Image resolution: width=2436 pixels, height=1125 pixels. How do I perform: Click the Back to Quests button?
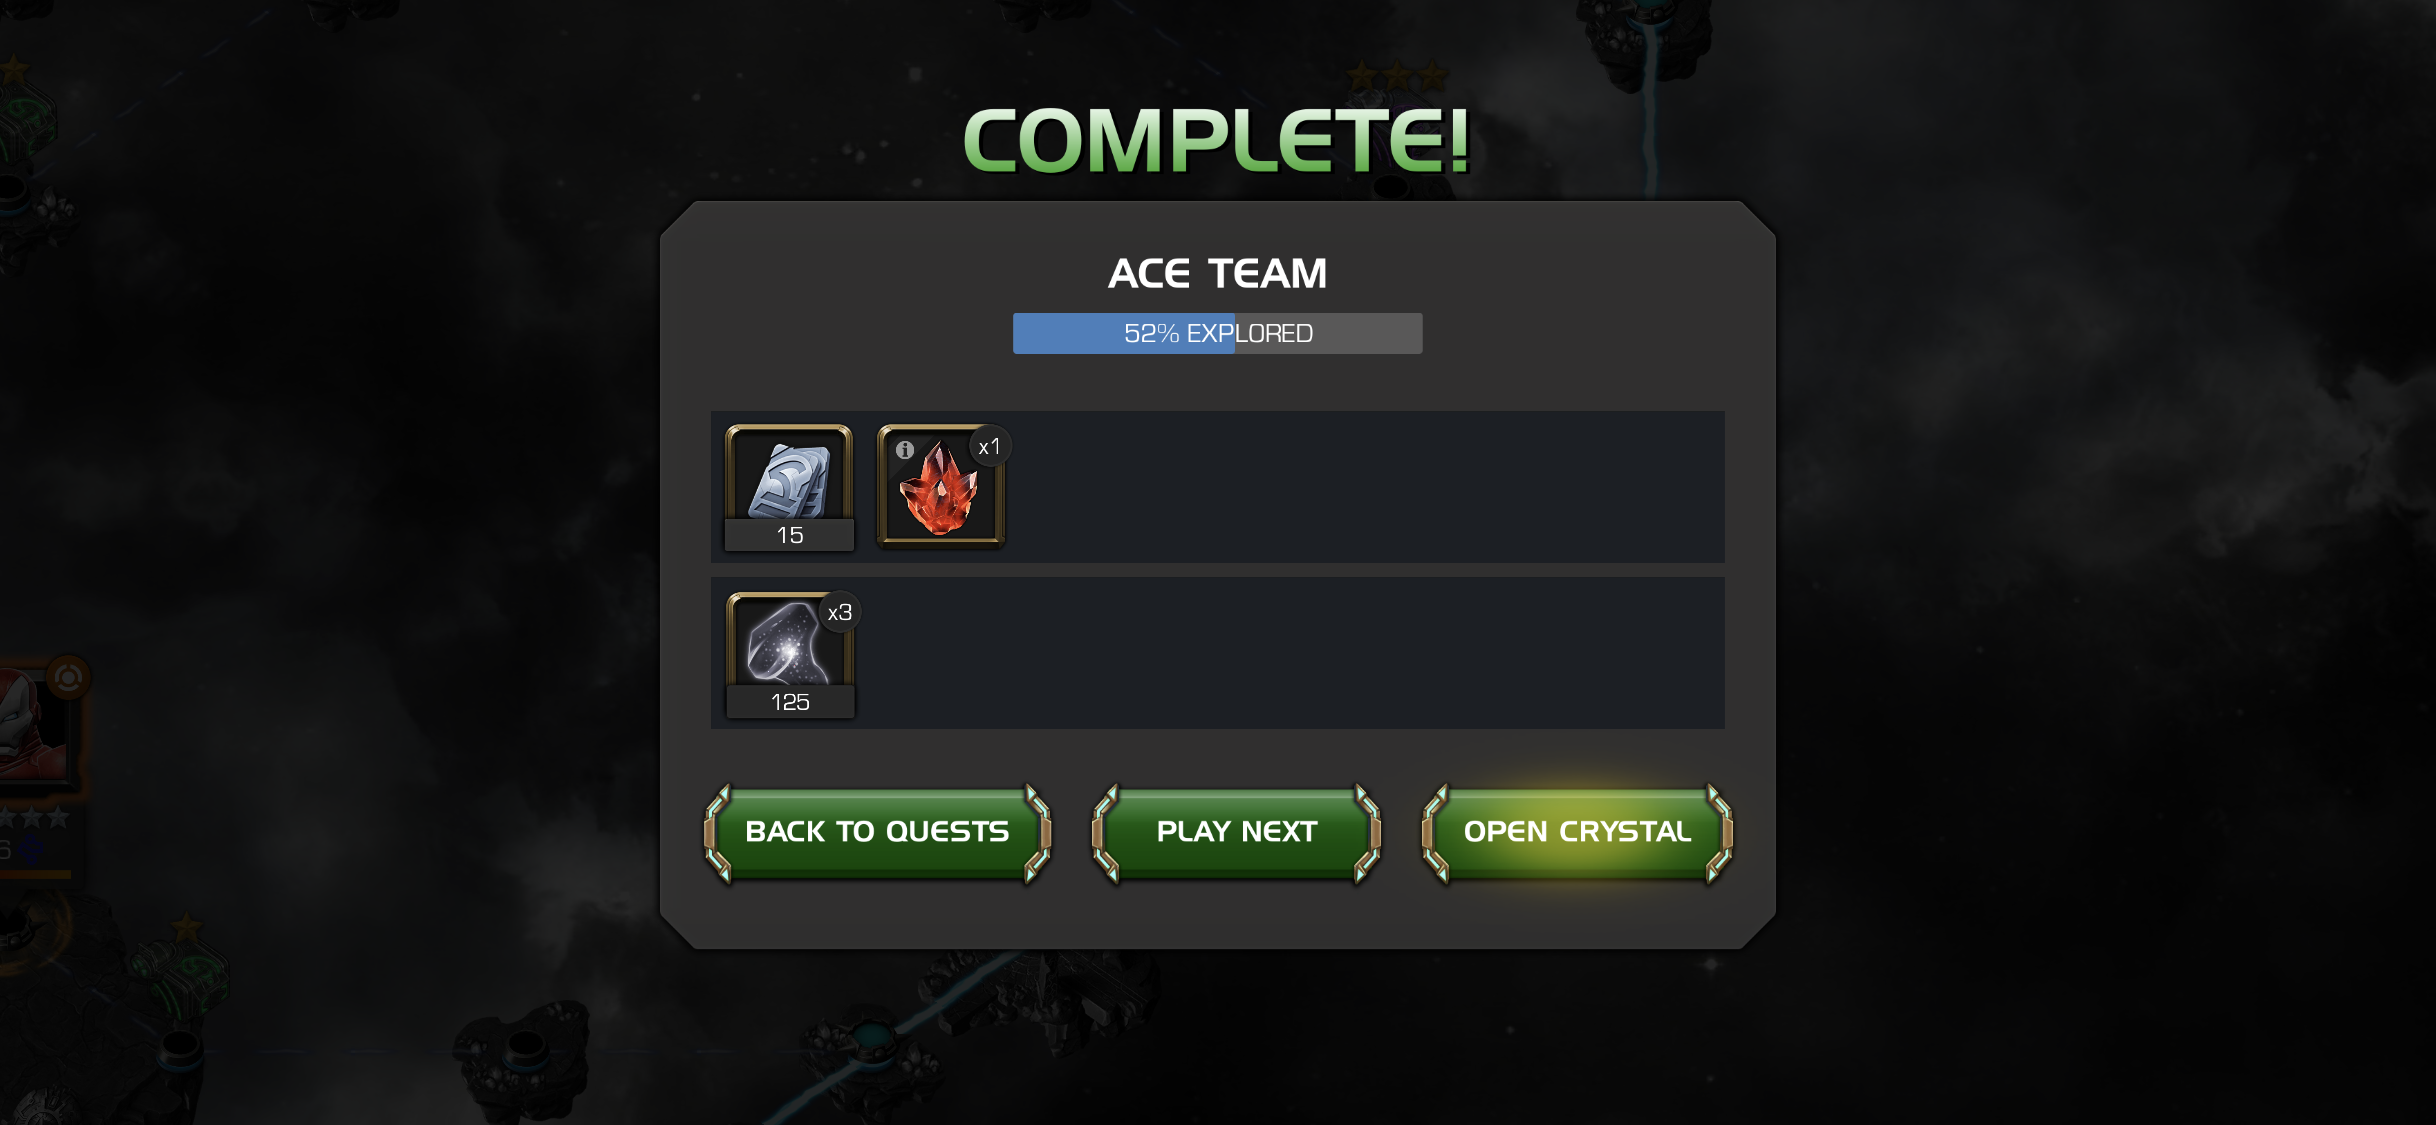pyautogui.click(x=877, y=833)
